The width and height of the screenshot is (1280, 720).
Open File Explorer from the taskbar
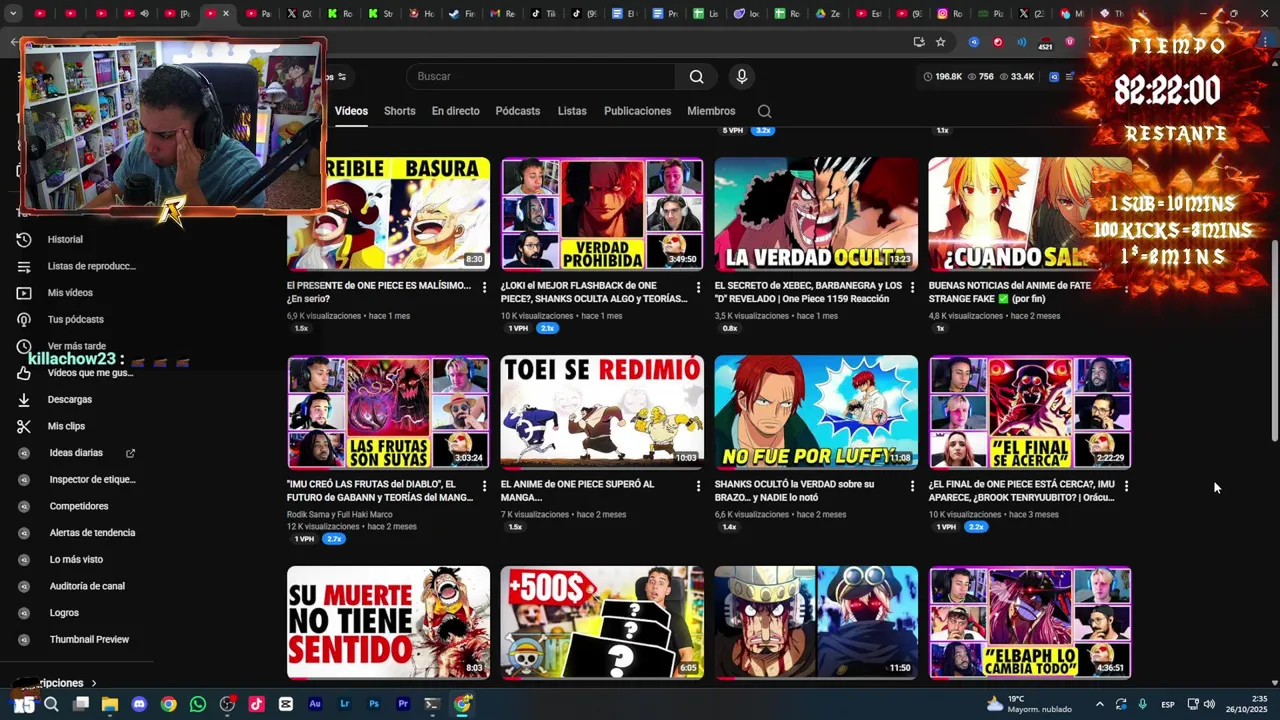click(x=110, y=704)
